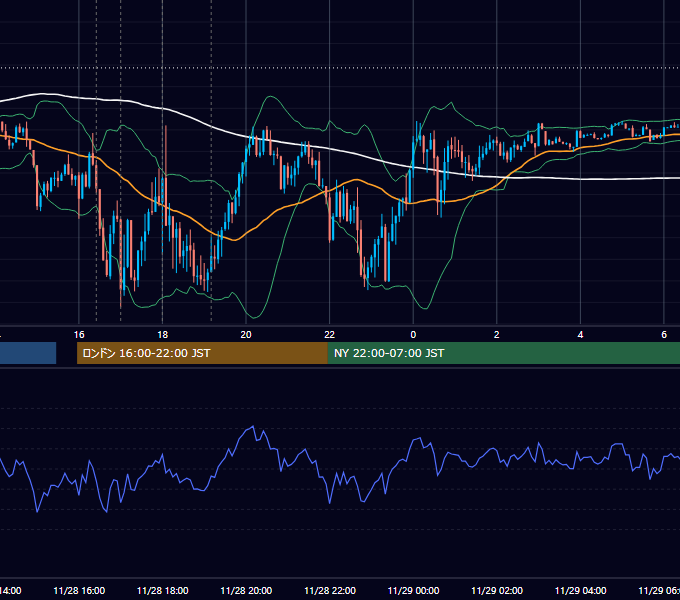The width and height of the screenshot is (680, 600).
Task: Click the '11/28 20:00' date label
Action: point(246,590)
